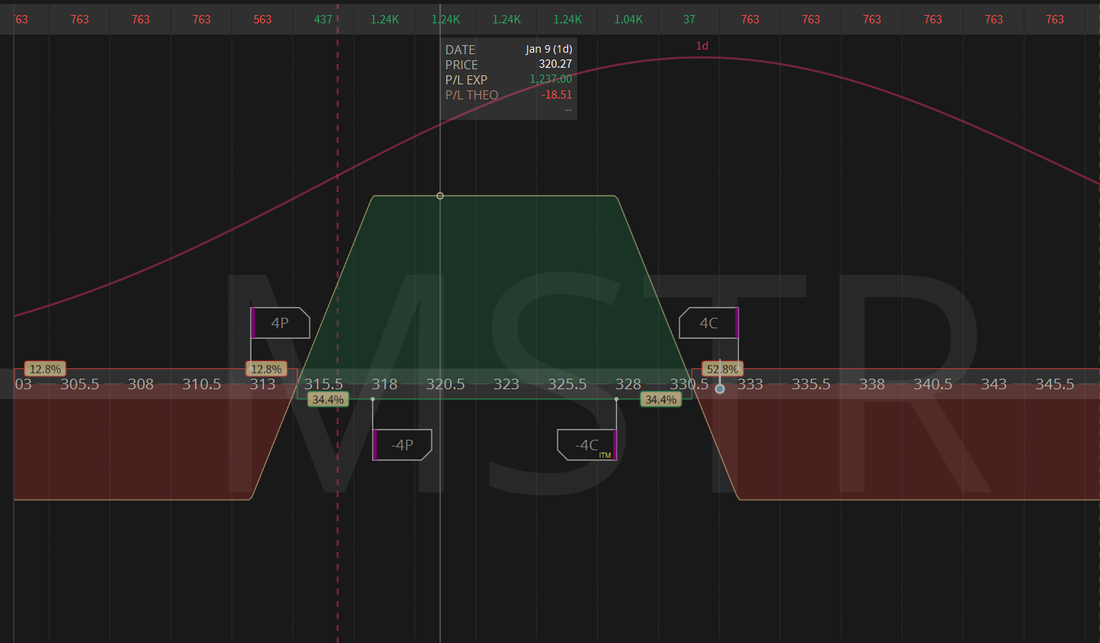The height and width of the screenshot is (643, 1100).
Task: Click the 328 price axis label
Action: (629, 384)
